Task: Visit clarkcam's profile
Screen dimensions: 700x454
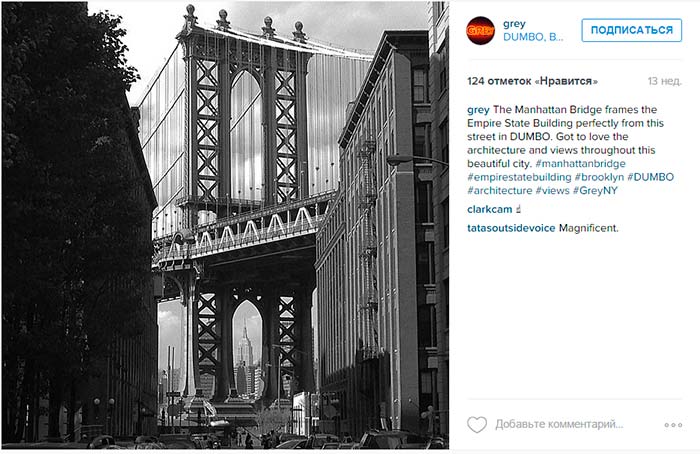Action: pos(489,209)
